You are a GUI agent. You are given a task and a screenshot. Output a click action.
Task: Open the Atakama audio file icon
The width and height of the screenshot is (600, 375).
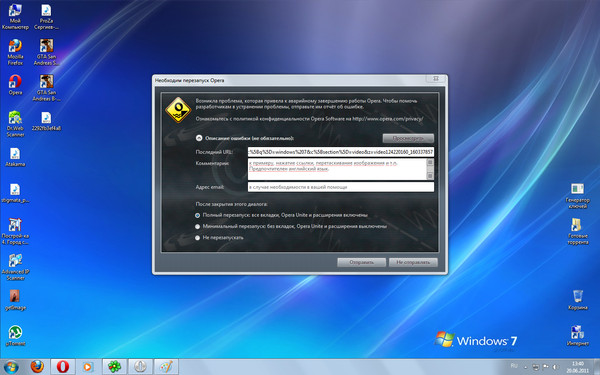(x=15, y=157)
